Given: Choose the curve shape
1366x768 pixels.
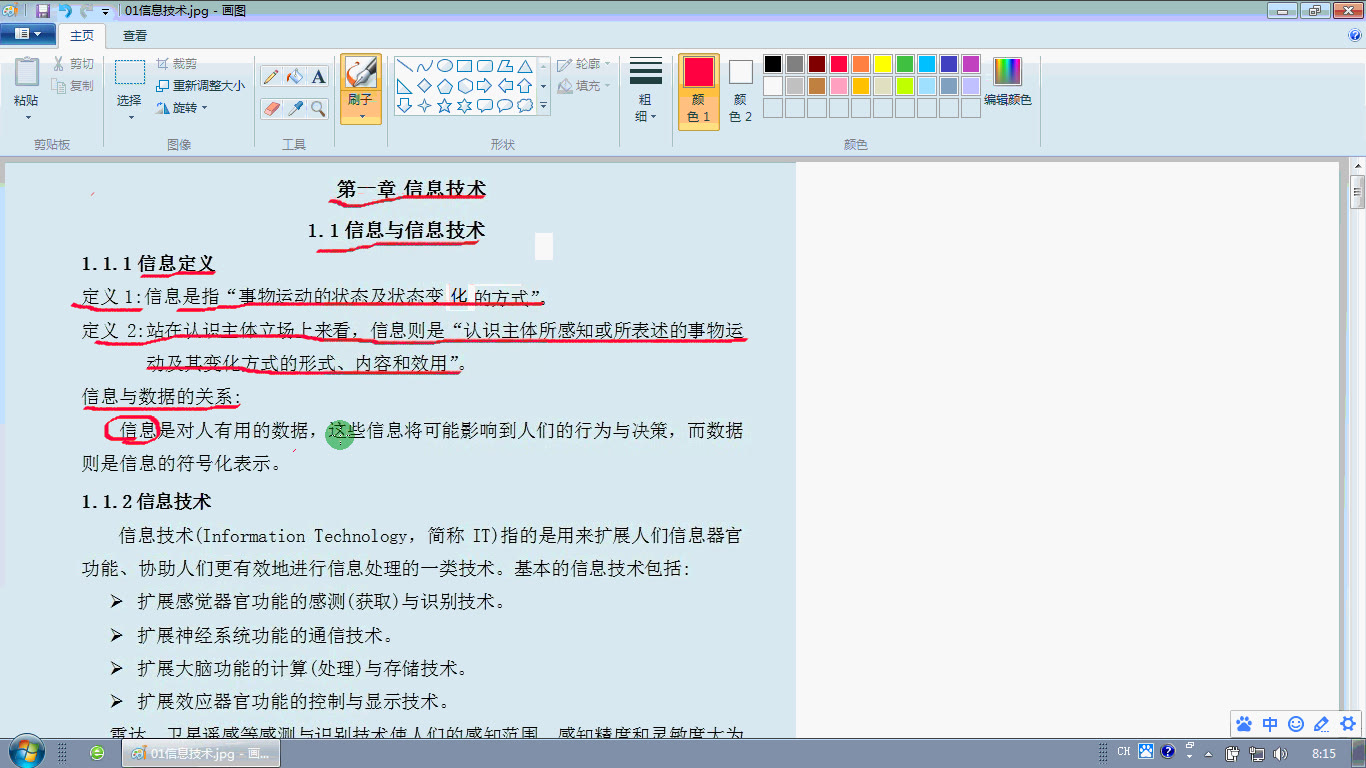Looking at the screenshot, I should pyautogui.click(x=425, y=66).
